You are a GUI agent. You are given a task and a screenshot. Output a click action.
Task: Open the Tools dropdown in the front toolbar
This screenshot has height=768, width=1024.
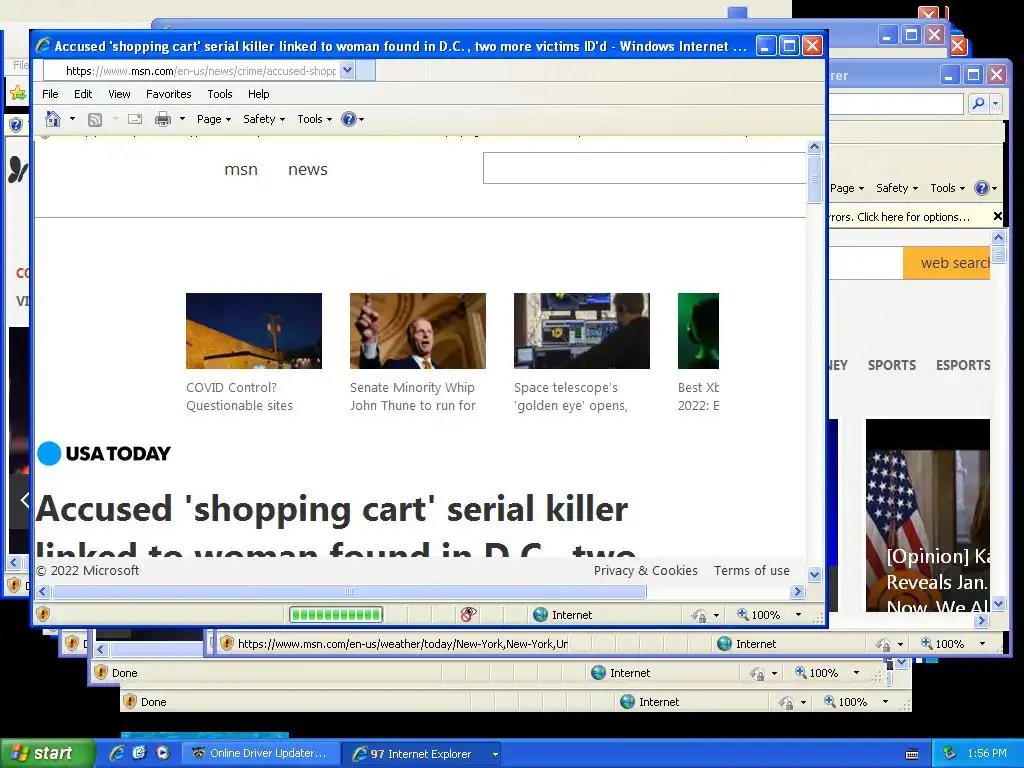pos(315,119)
